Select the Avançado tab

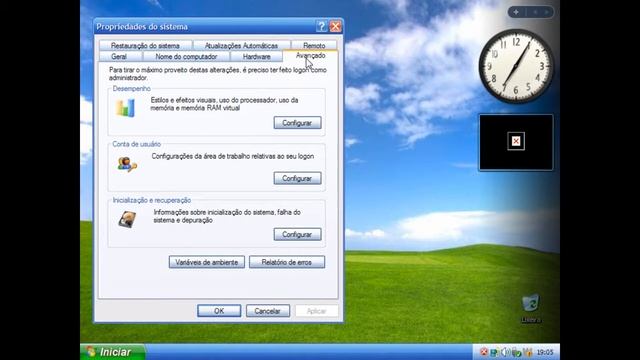pos(310,56)
